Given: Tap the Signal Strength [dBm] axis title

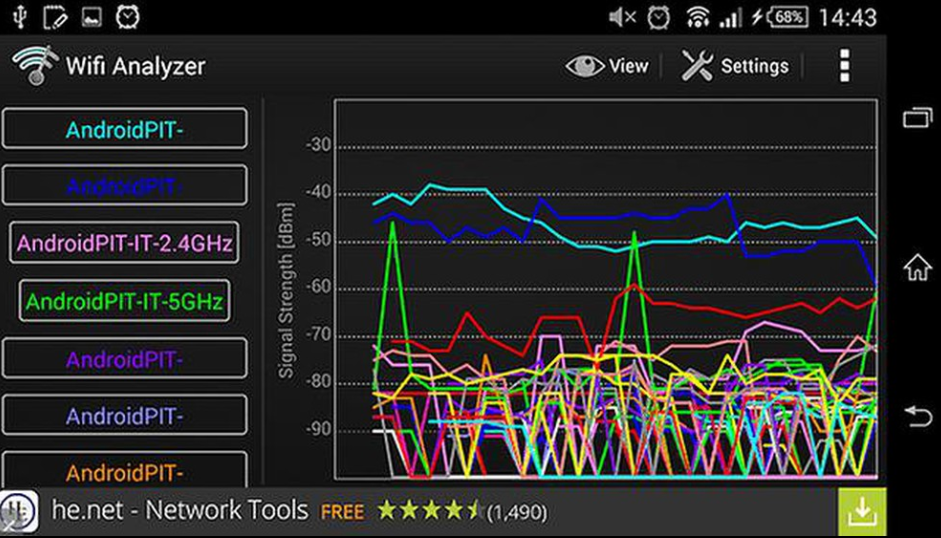Looking at the screenshot, I should pos(286,291).
